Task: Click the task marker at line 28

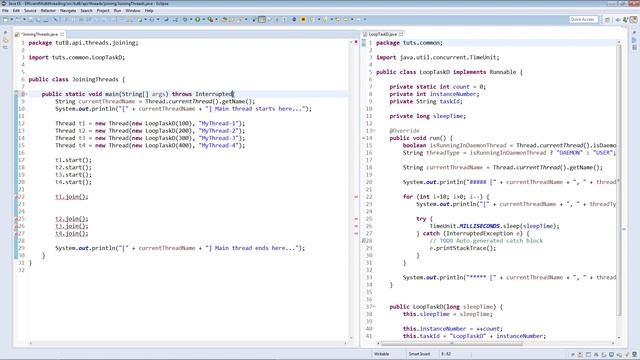Action: point(364,241)
